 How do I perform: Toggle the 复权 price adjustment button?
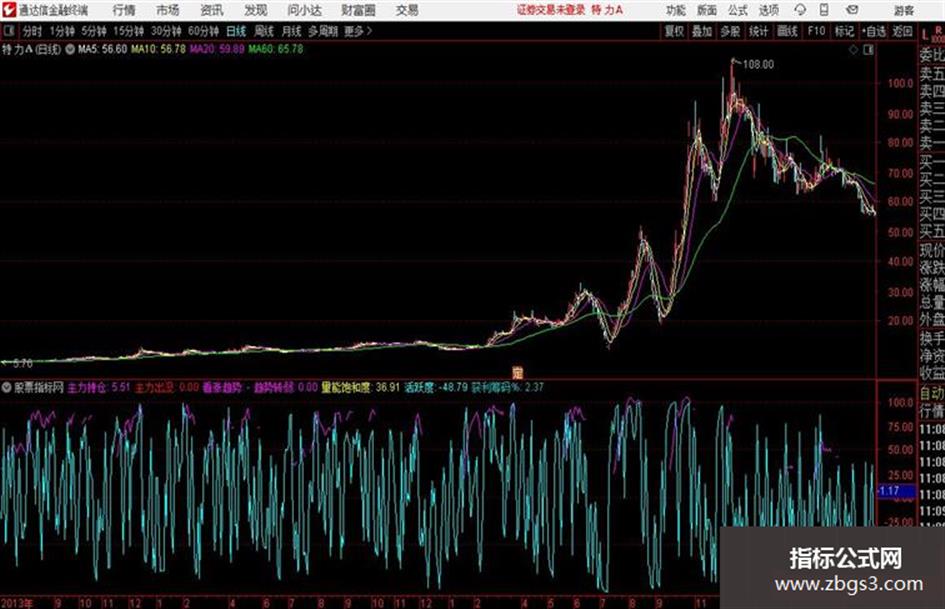pyautogui.click(x=674, y=31)
